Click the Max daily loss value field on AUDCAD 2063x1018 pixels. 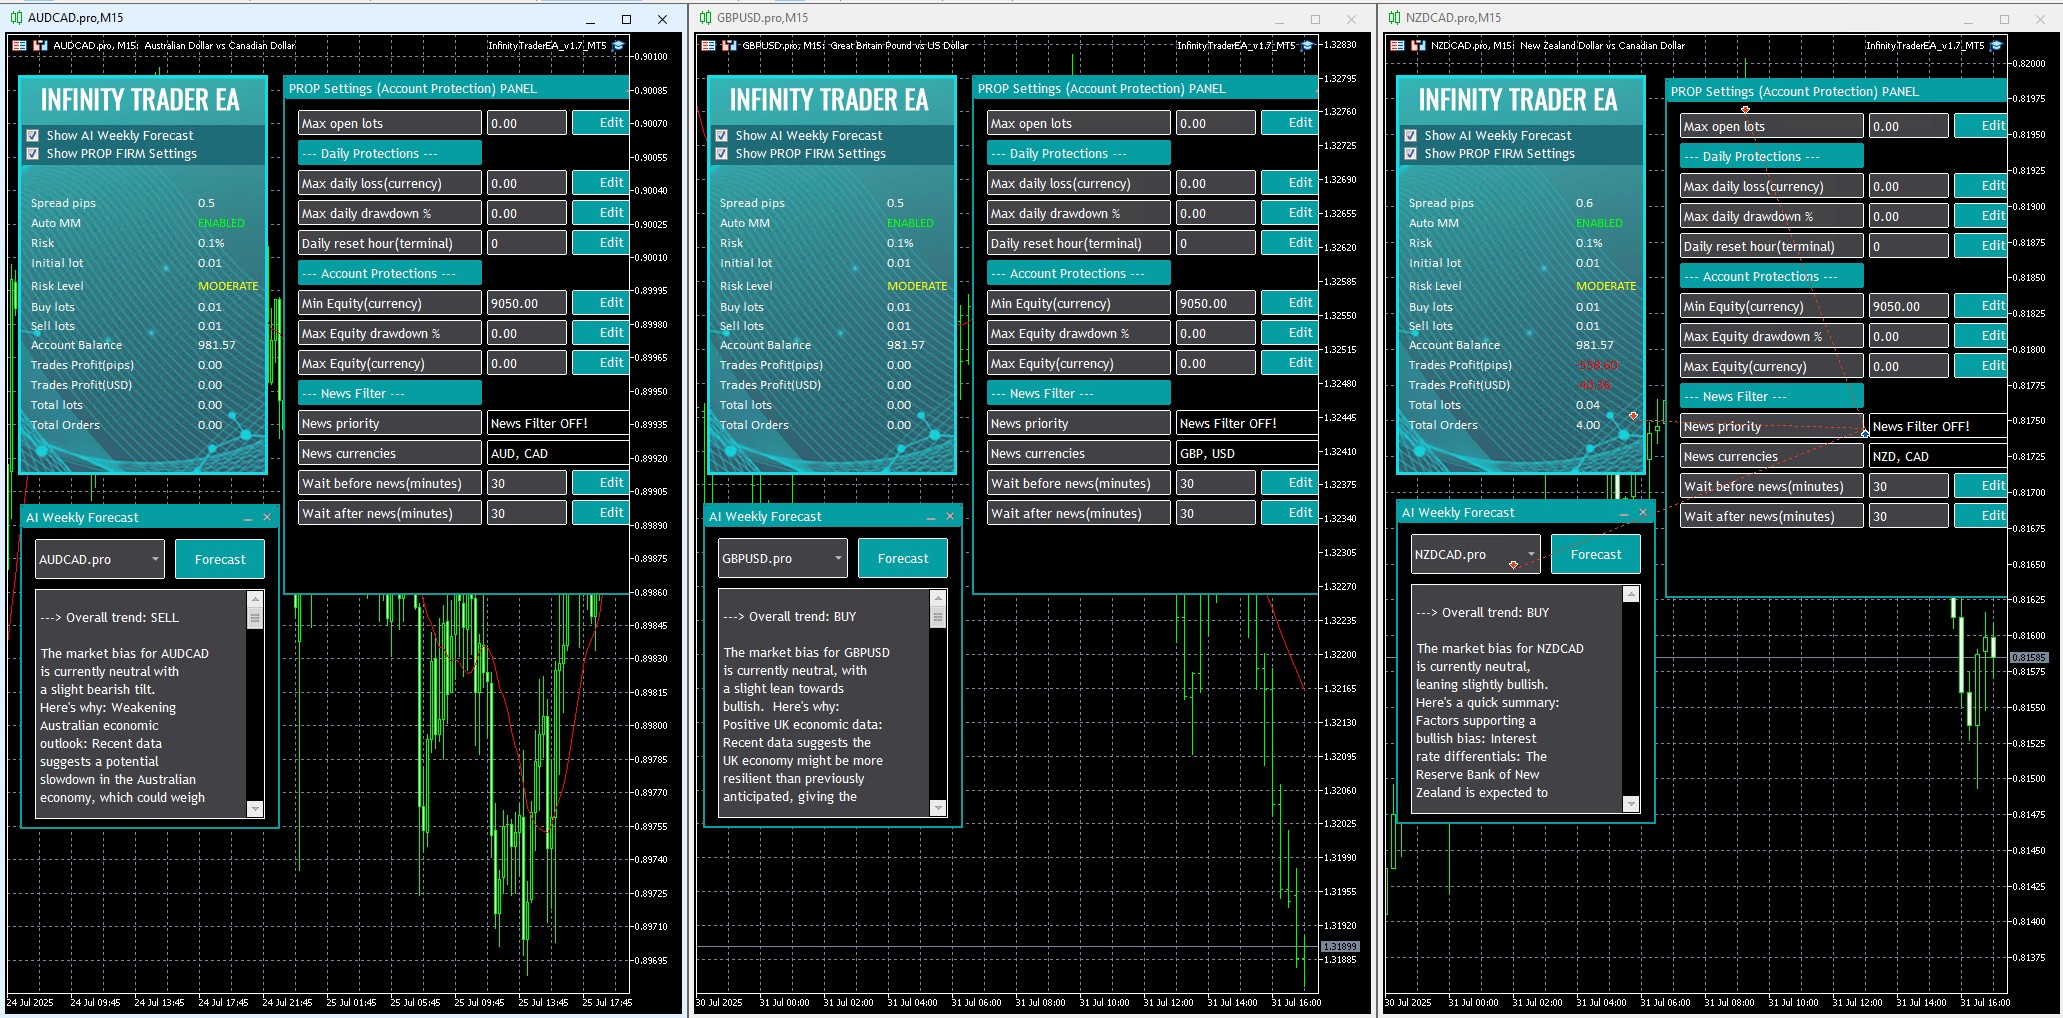(526, 183)
